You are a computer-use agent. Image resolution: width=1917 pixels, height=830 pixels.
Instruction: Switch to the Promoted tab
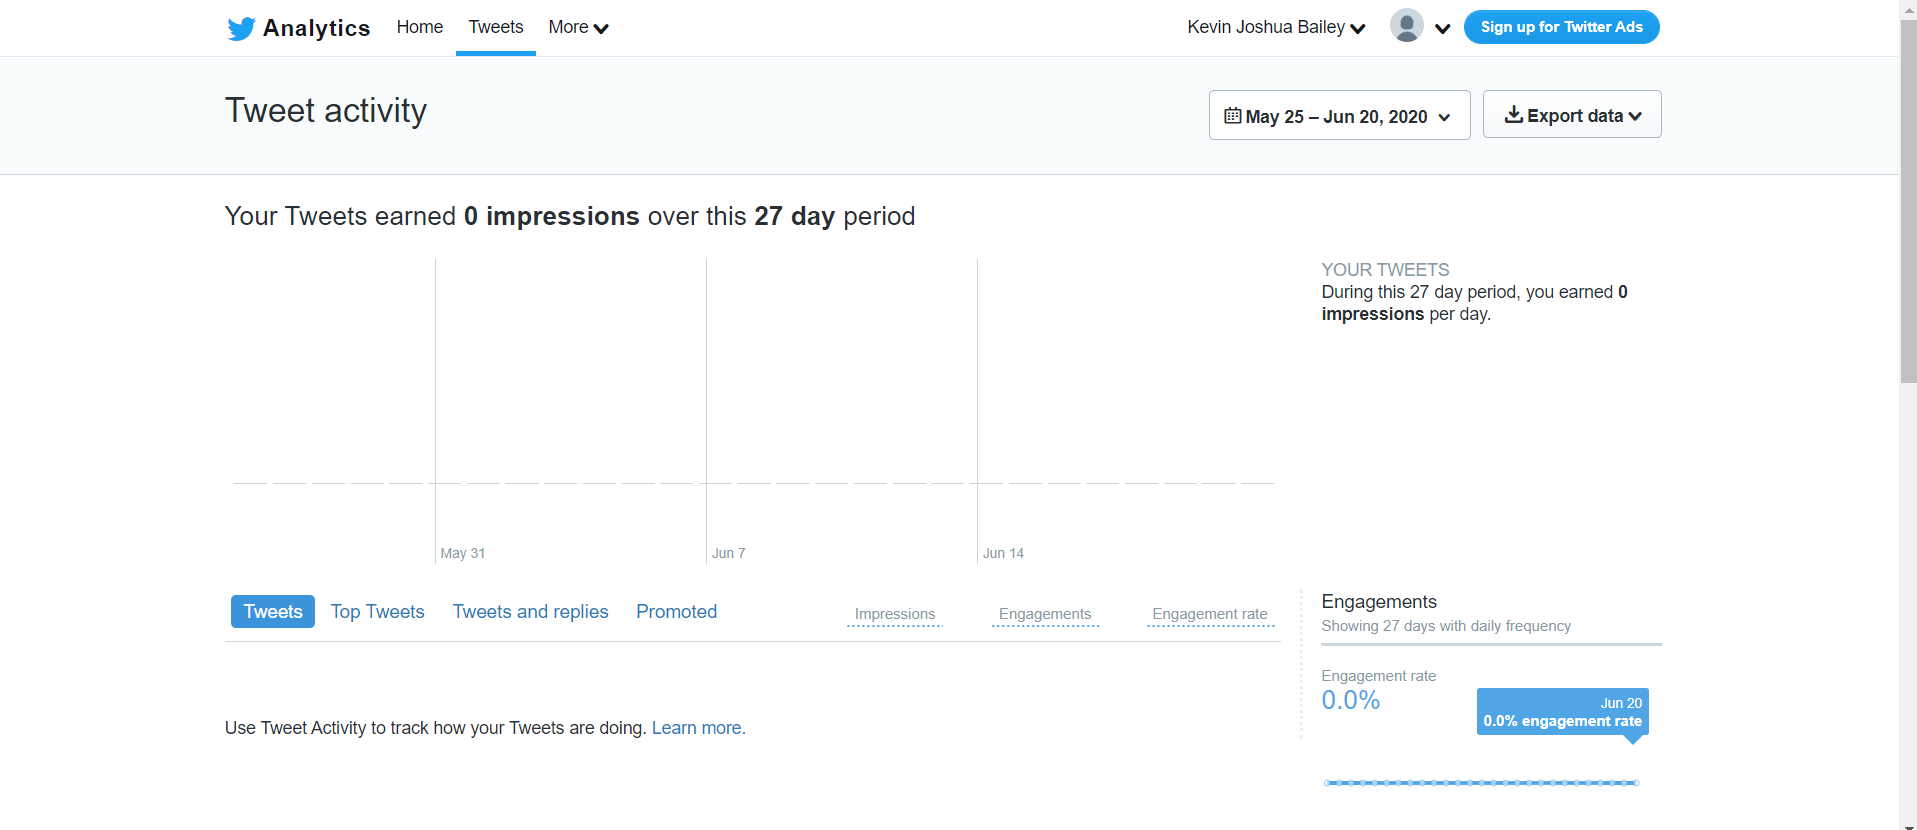point(676,611)
